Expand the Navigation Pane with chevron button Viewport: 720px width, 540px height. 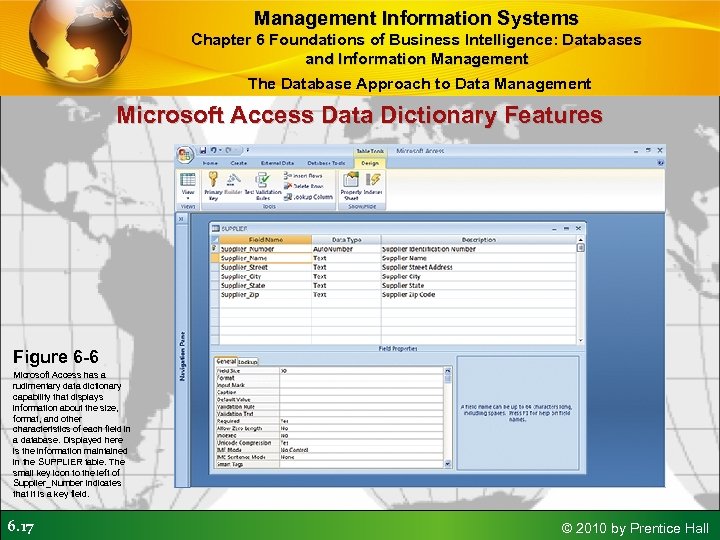coord(181,219)
